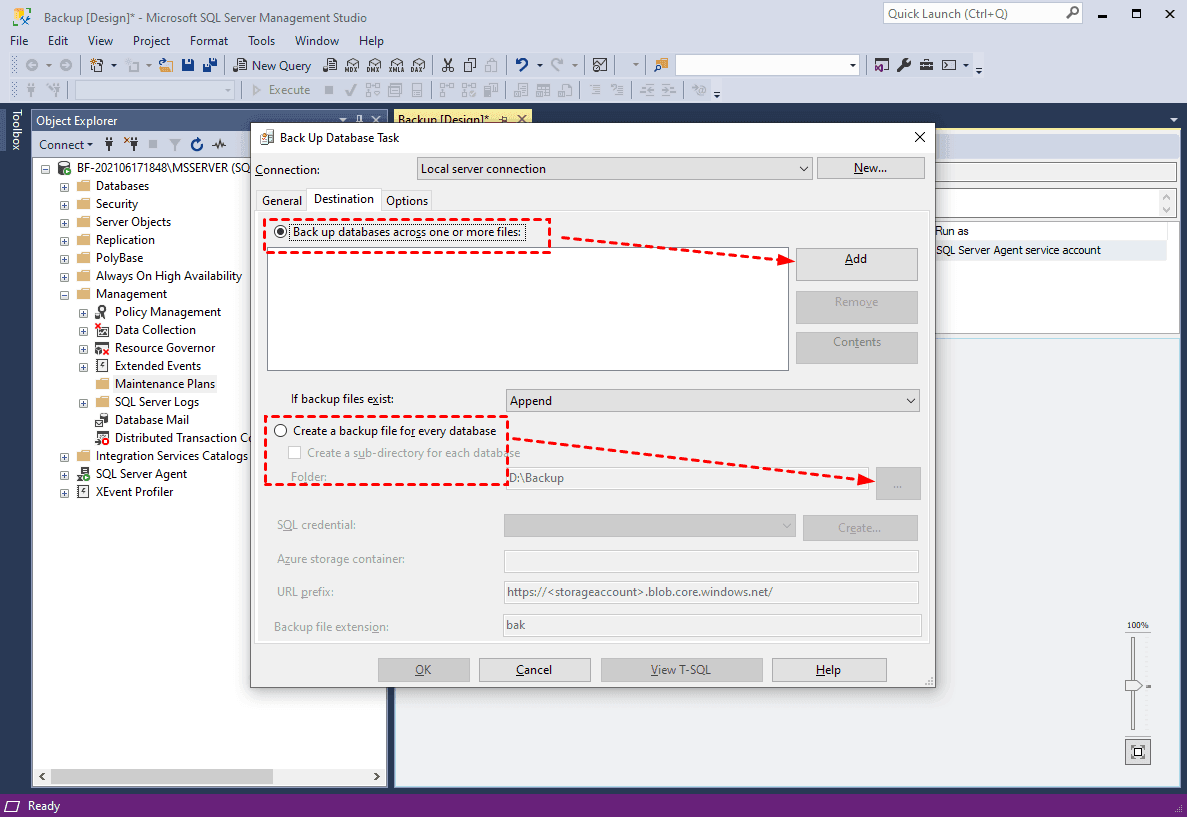The image size is (1187, 817).
Task: Click the folder browse '...' button
Action: 898,483
